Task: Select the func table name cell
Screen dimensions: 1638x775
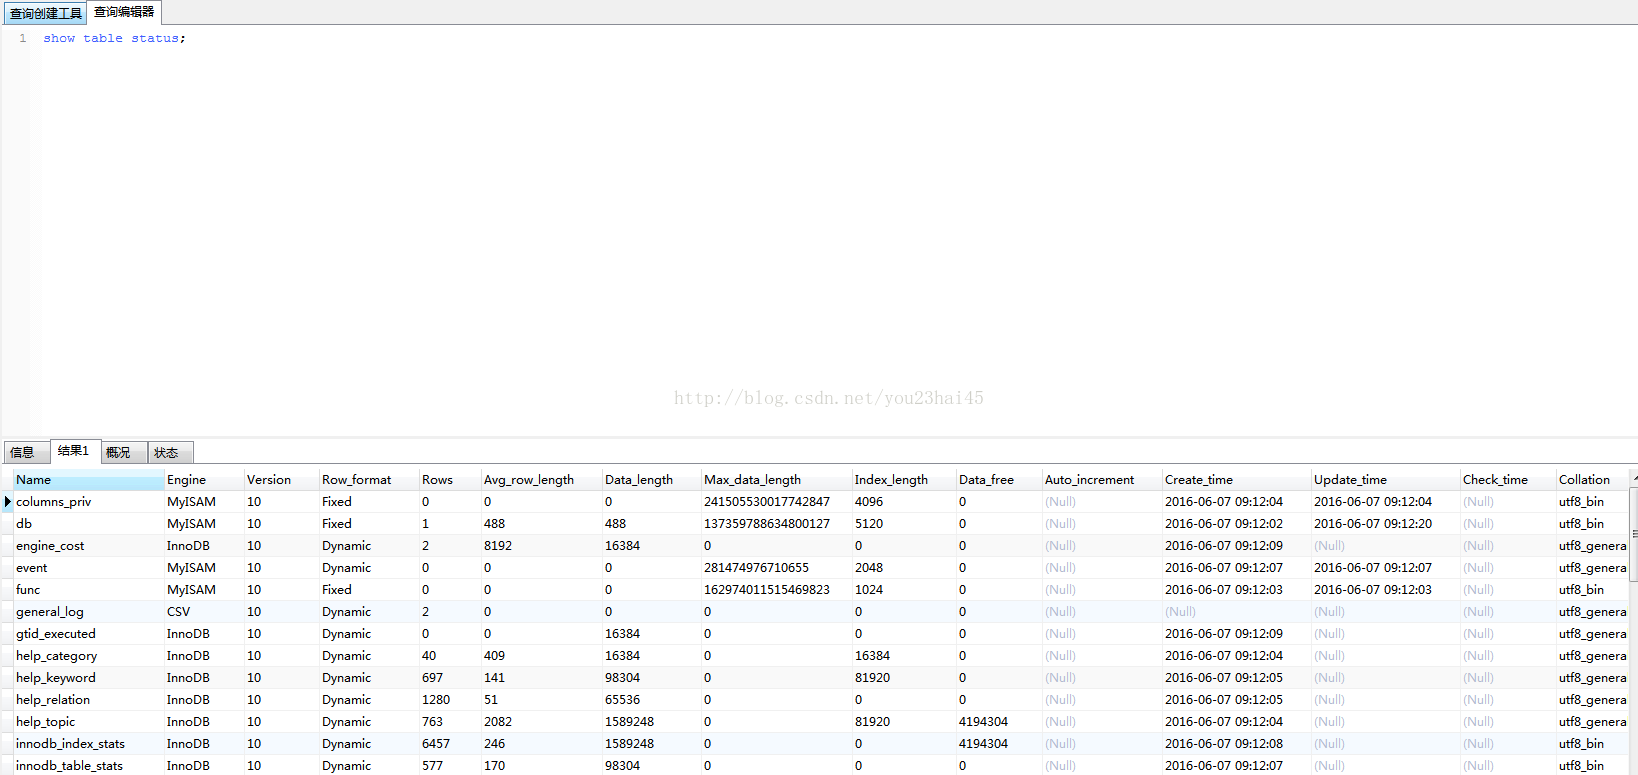Action: point(88,590)
